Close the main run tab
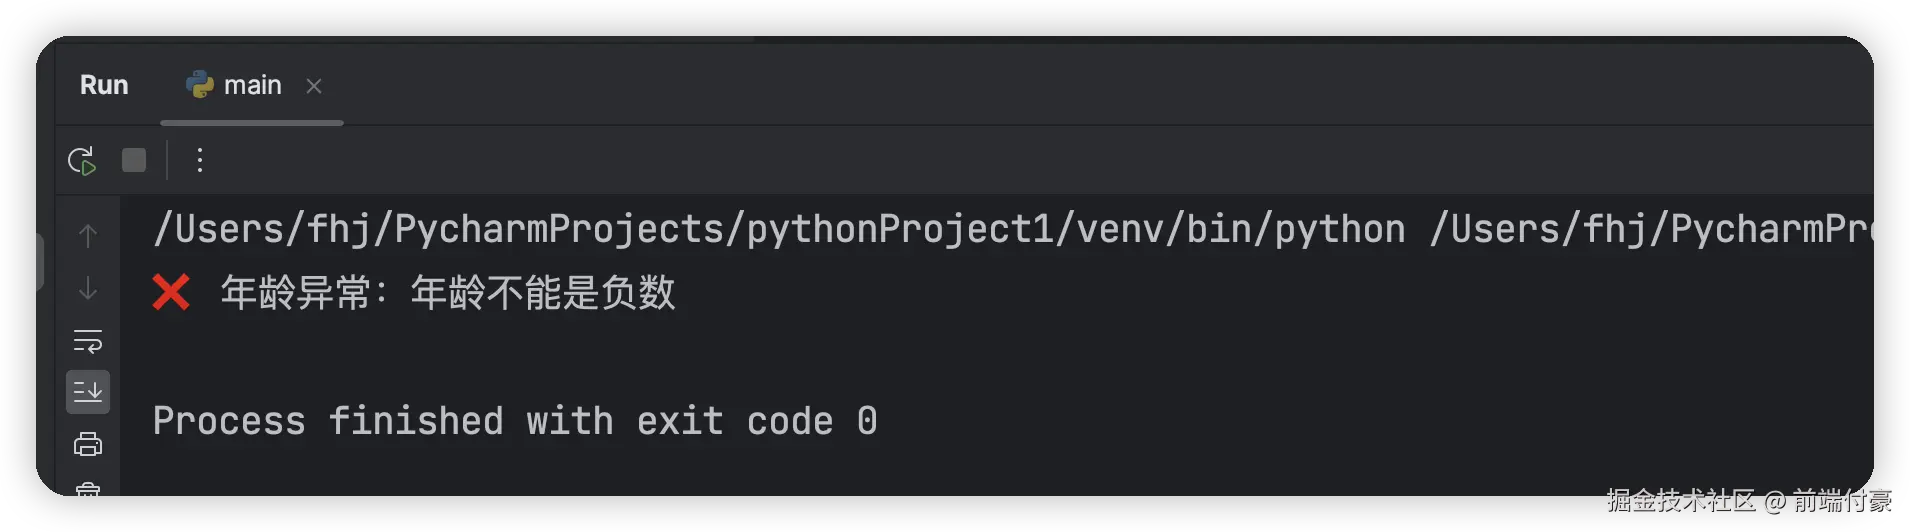1910x532 pixels. coord(314,87)
